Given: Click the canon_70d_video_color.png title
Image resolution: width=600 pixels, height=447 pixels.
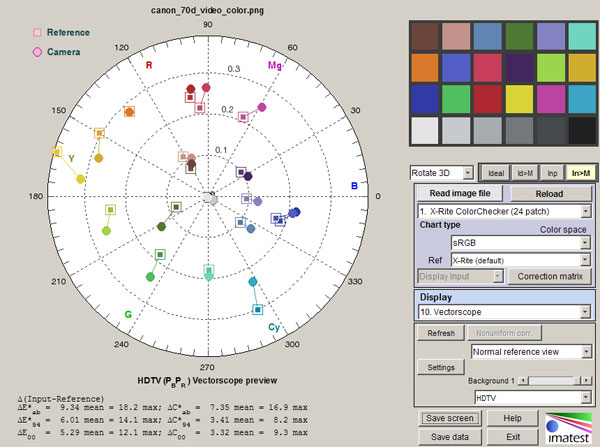Looking at the screenshot, I should pos(207,10).
